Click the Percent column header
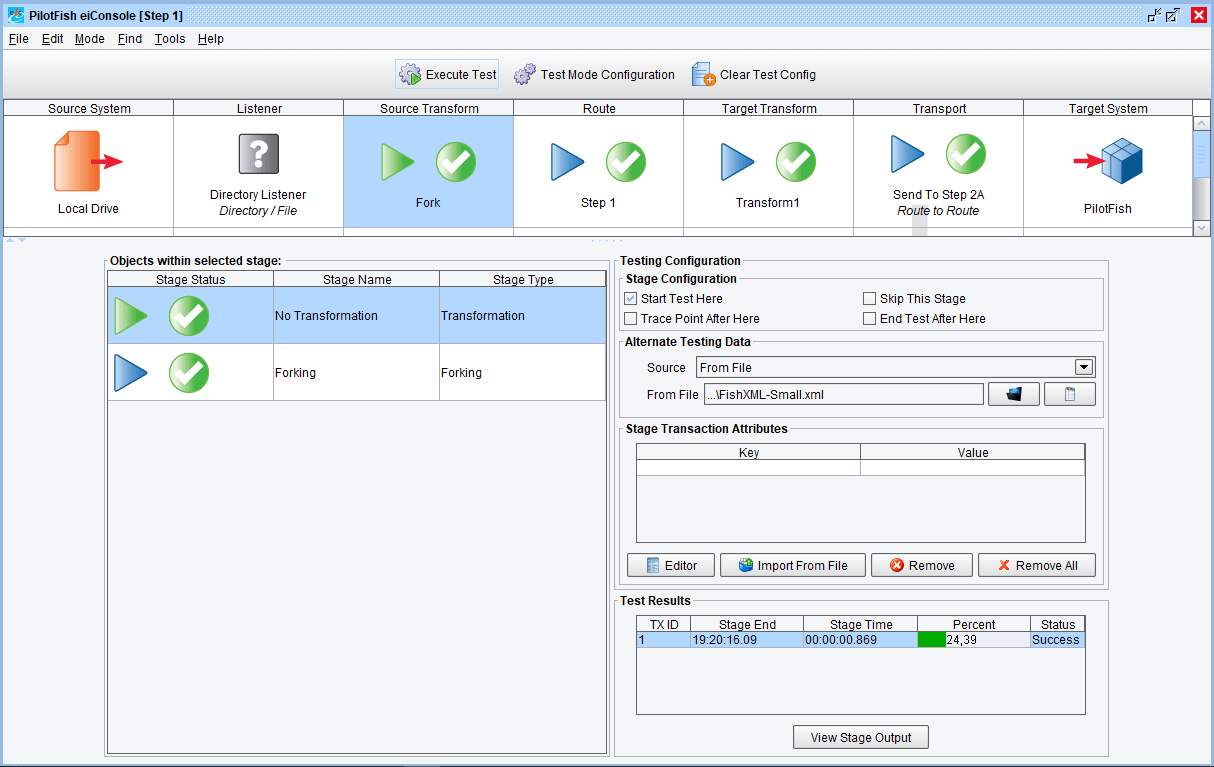 (x=974, y=624)
